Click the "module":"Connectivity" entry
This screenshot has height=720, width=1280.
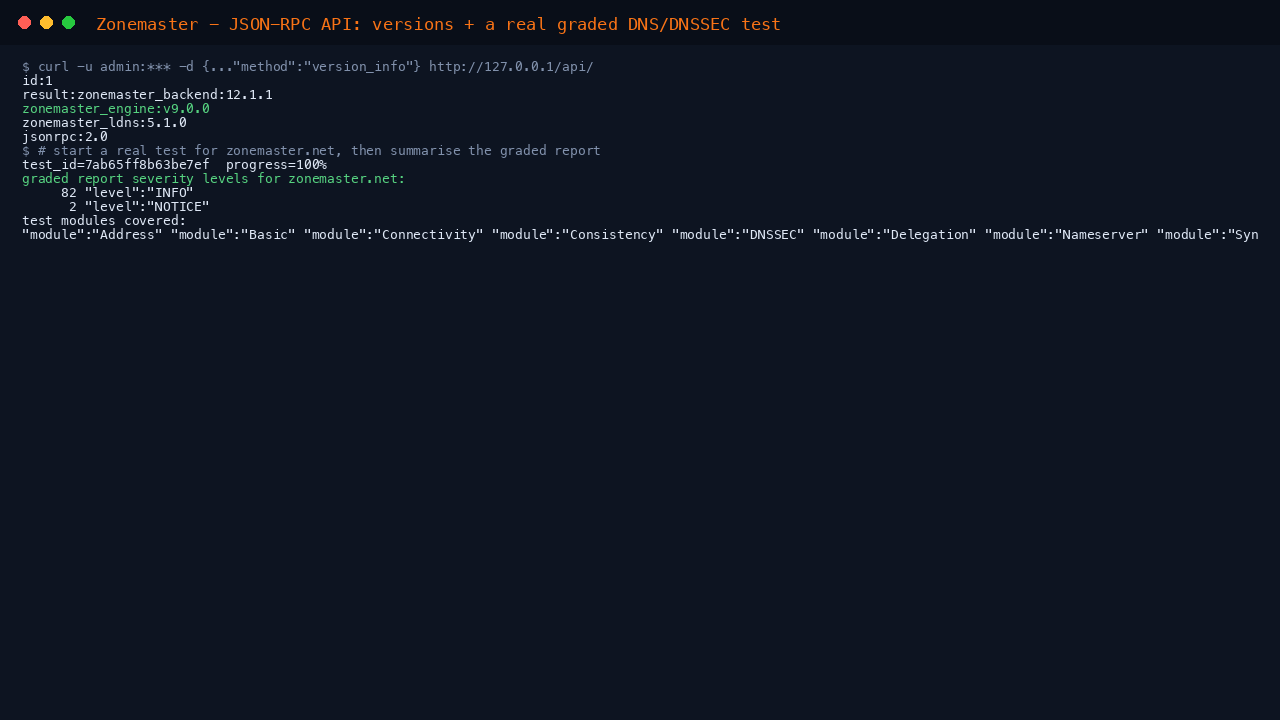tap(394, 235)
